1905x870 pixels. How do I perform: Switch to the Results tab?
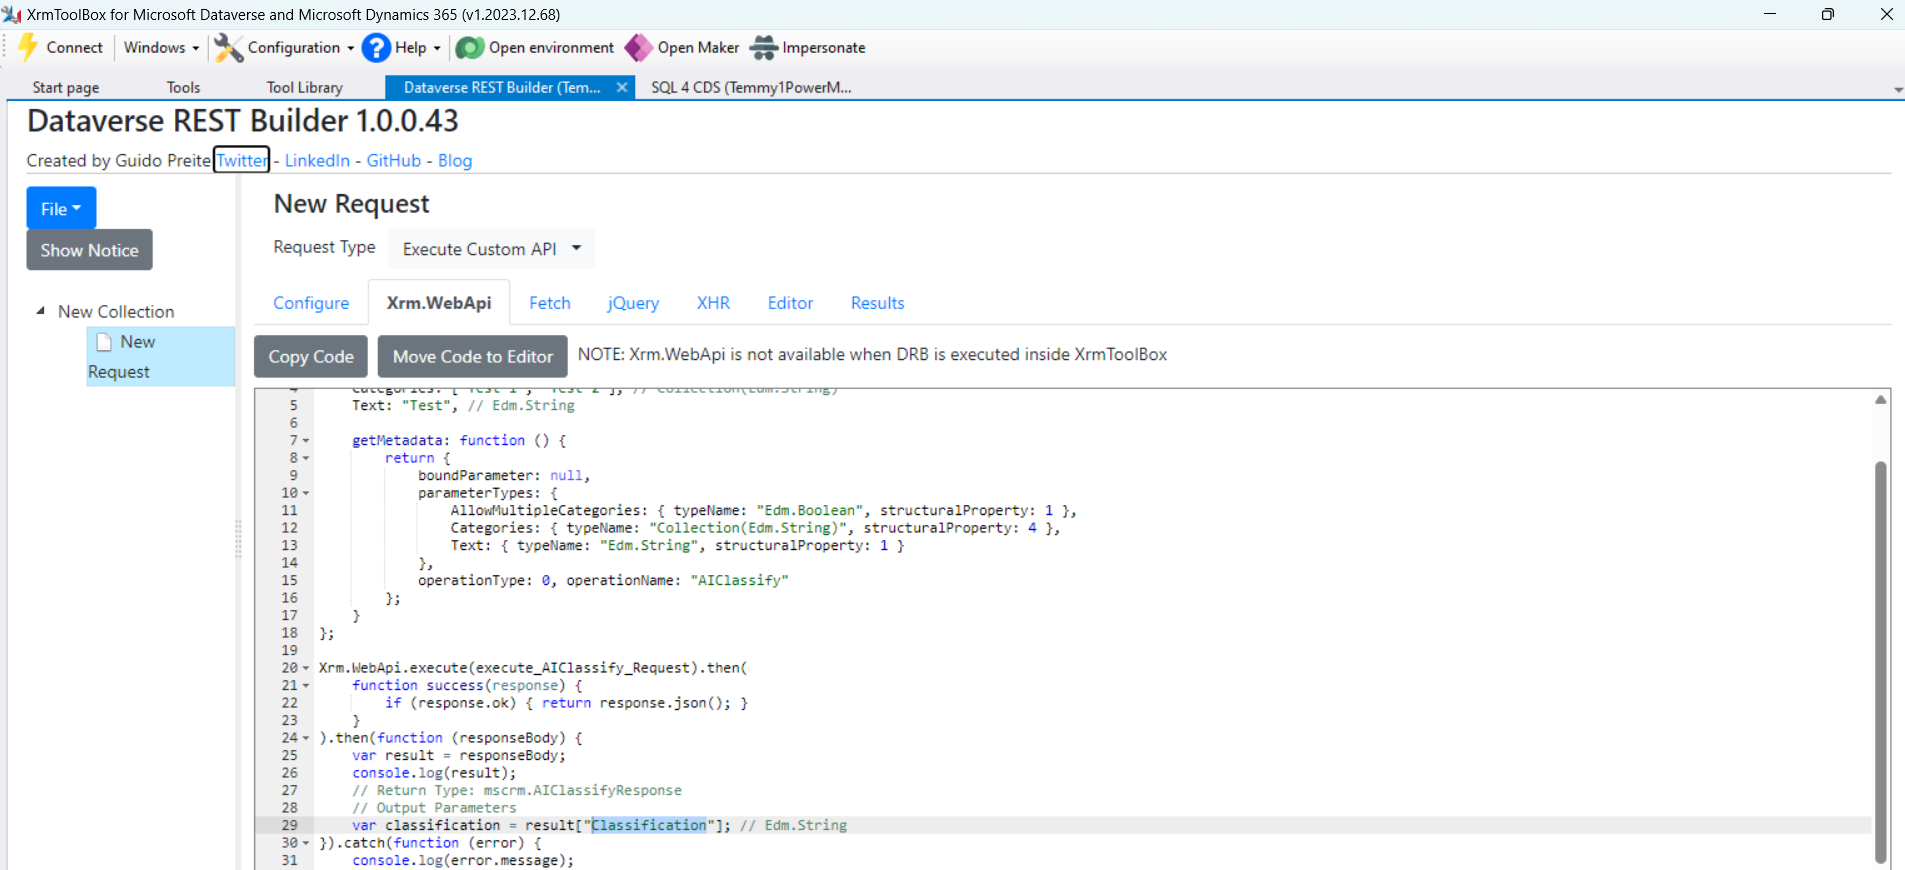tap(878, 303)
